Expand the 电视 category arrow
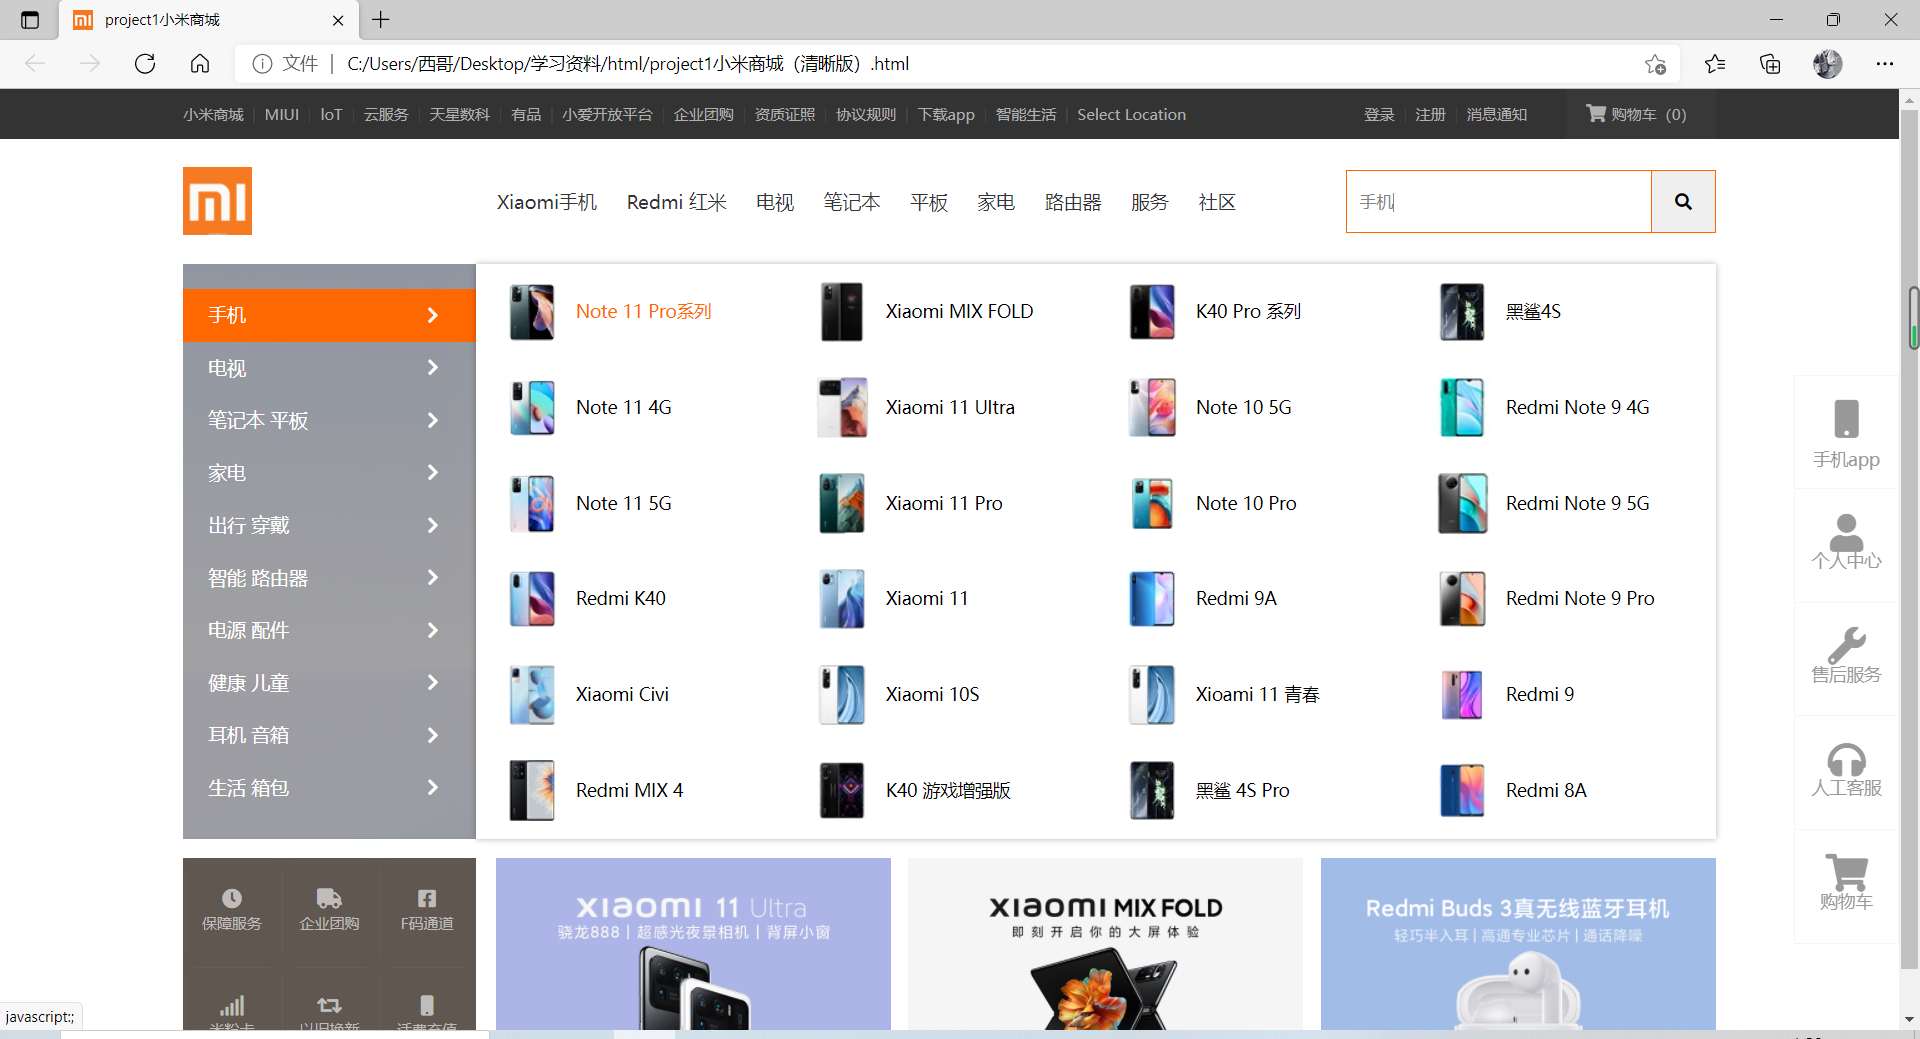Screen dimensions: 1920x1039 [x=433, y=368]
